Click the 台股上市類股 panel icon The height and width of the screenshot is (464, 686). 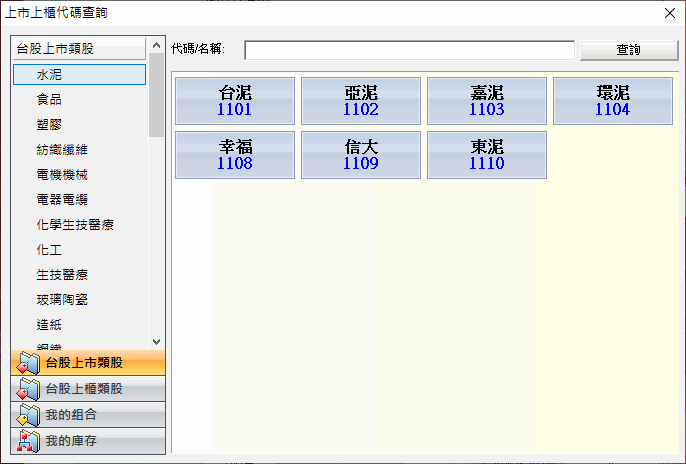click(28, 363)
